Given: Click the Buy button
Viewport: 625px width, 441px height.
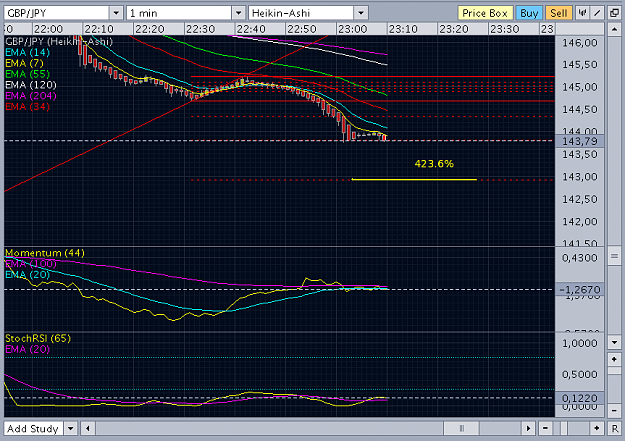Looking at the screenshot, I should tap(529, 13).
